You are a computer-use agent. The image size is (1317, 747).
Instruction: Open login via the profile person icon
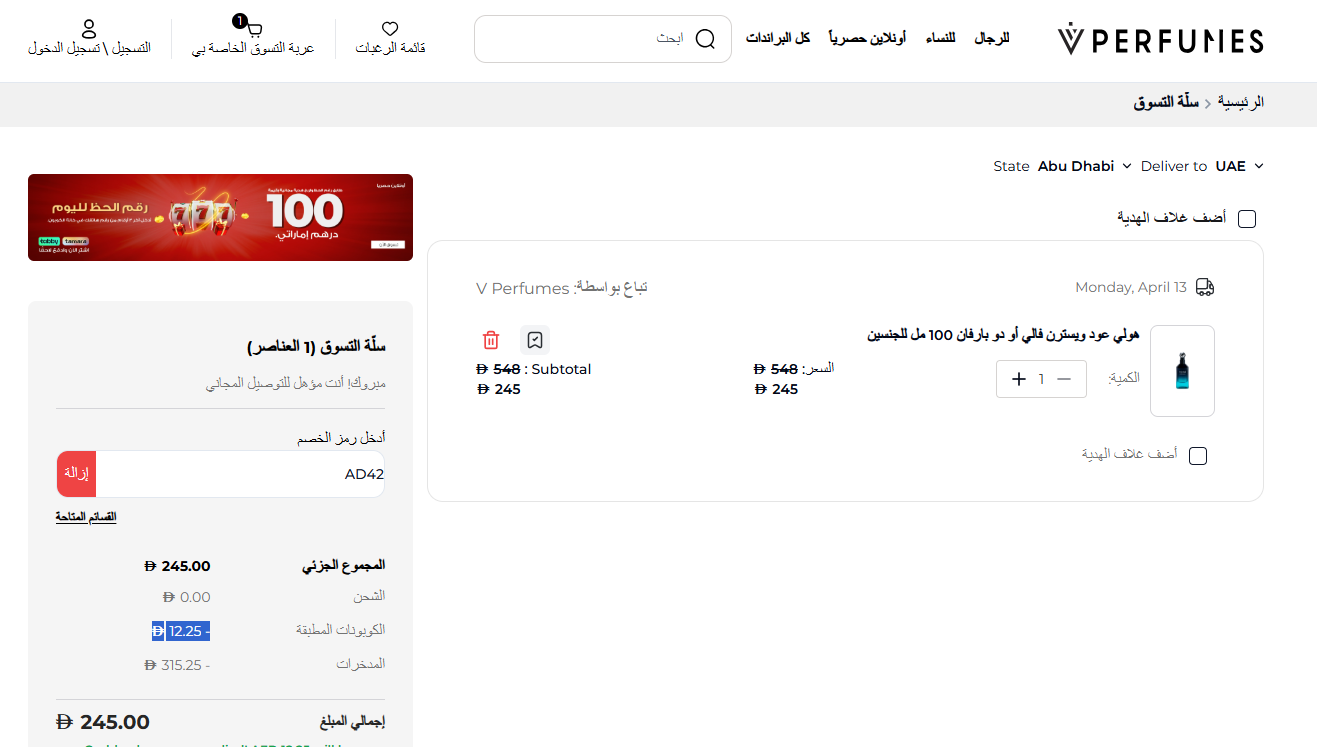coord(91,27)
